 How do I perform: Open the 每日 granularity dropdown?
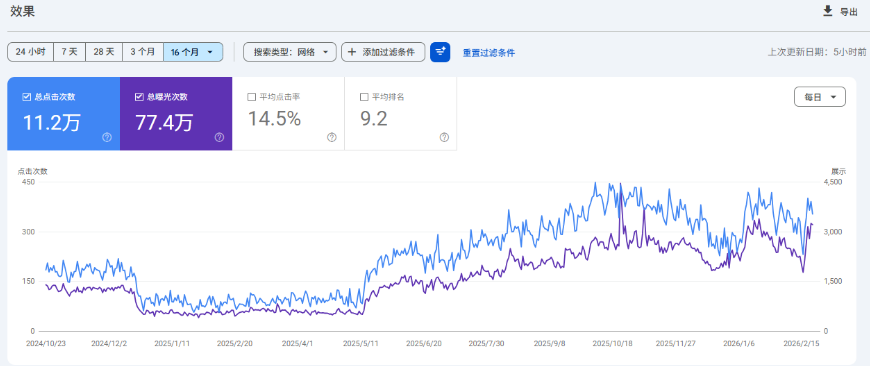(x=820, y=97)
